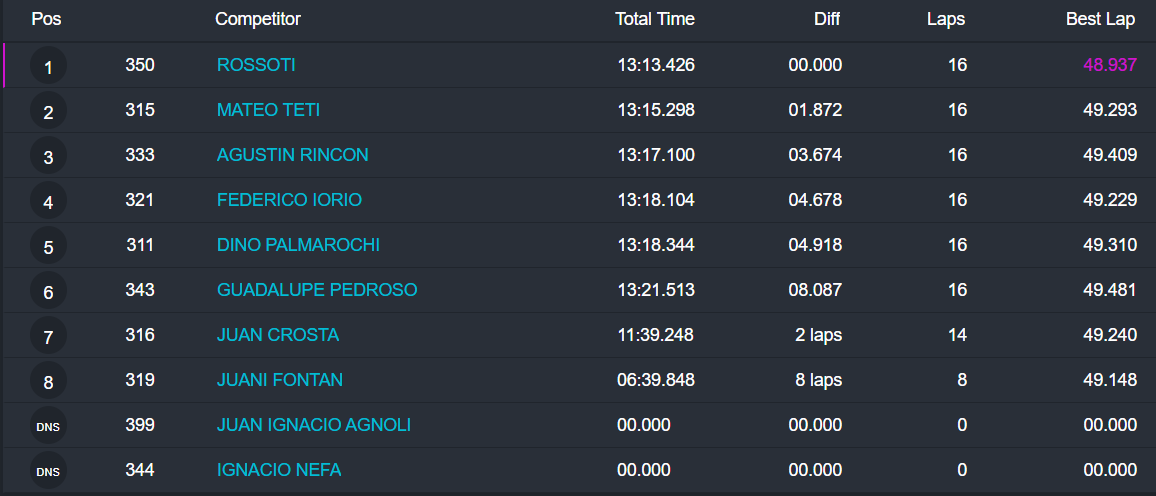
Task: Click the position 3 circle badge
Action: tap(48, 157)
